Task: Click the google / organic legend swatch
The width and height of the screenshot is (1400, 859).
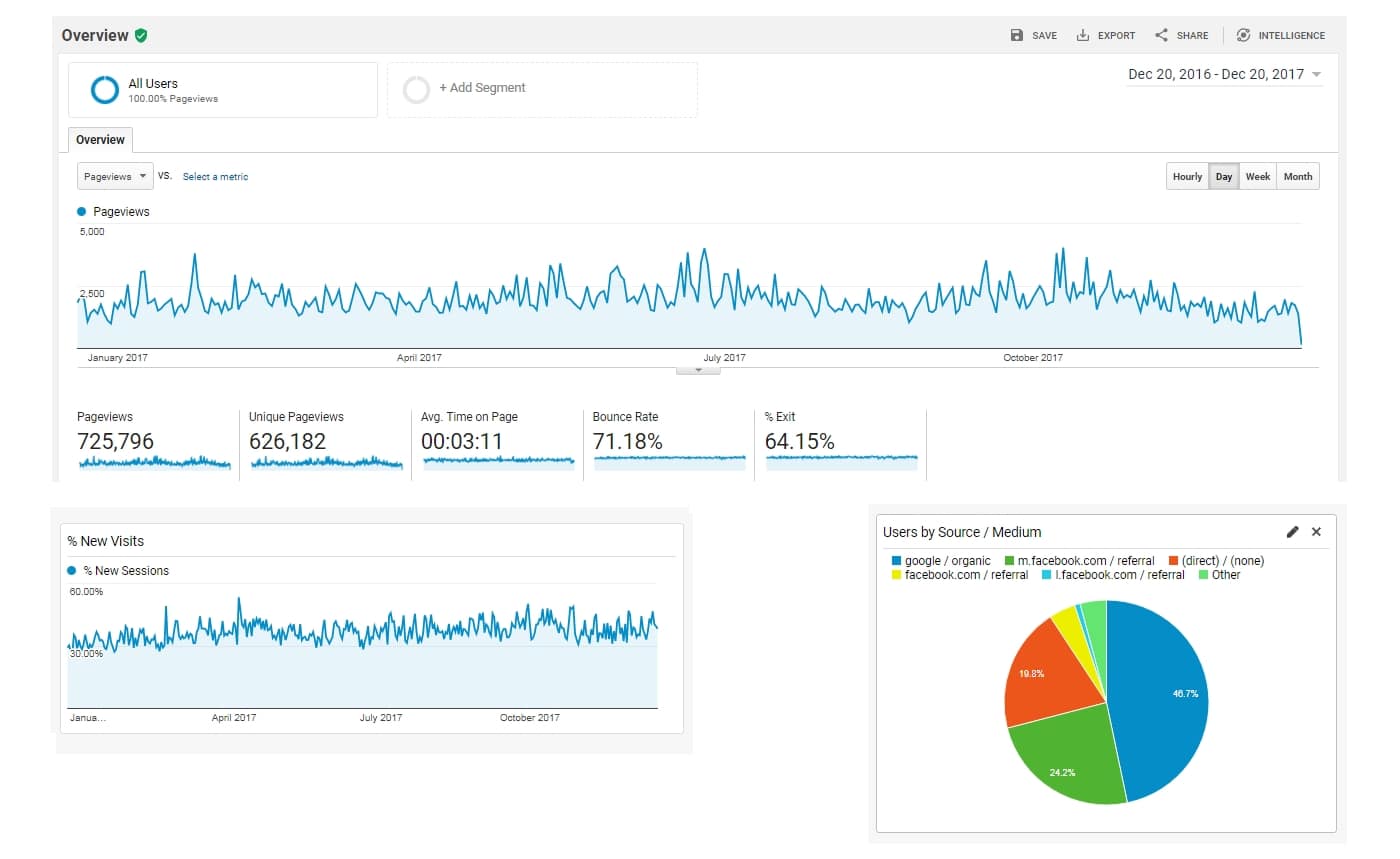Action: 896,561
